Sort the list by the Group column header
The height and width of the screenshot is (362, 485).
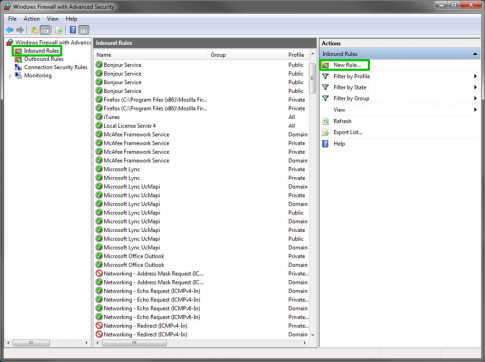coord(247,55)
